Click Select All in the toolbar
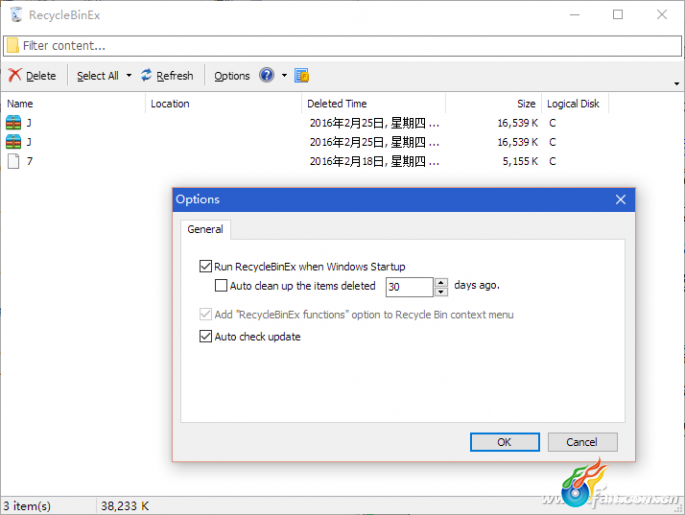This screenshot has width=685, height=515. pos(98,76)
